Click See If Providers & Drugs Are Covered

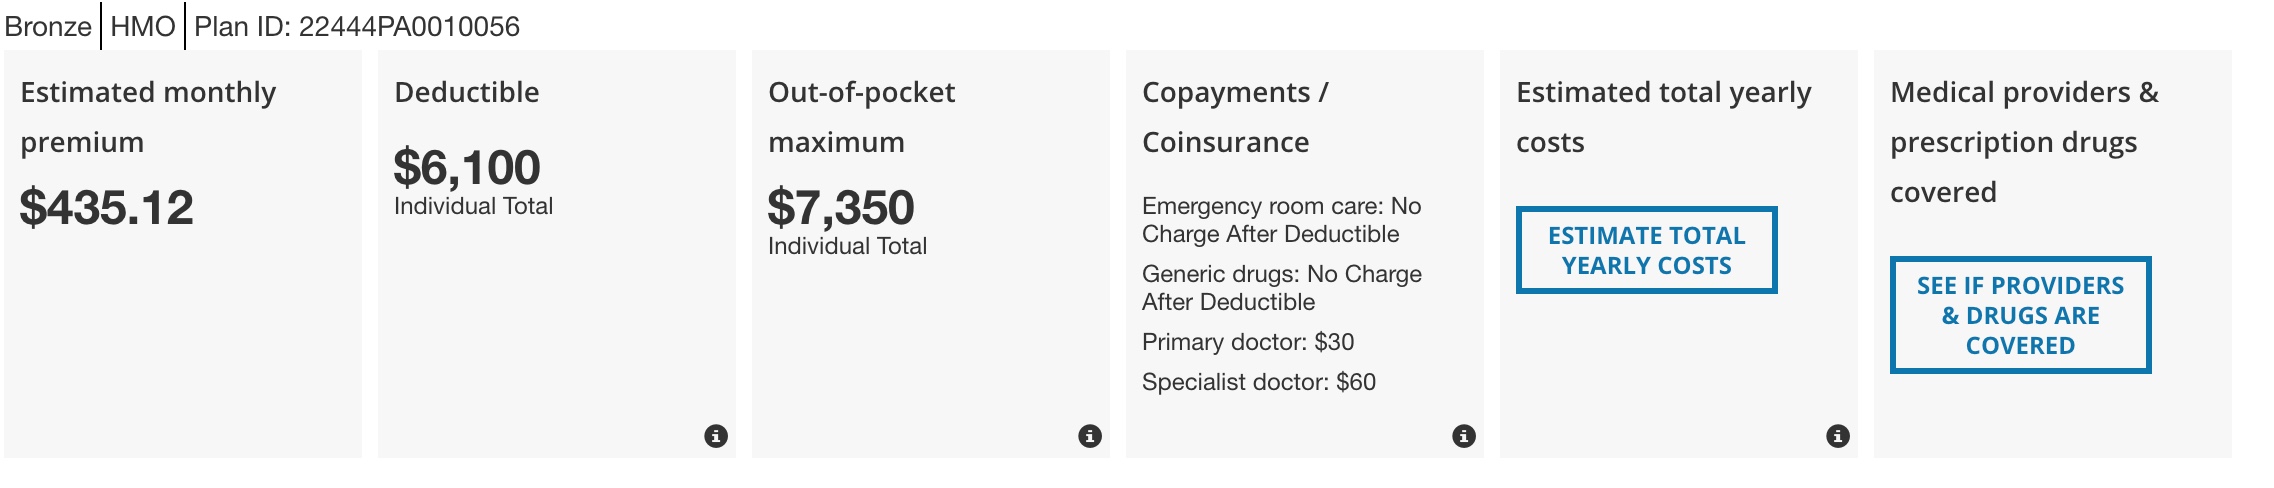[x=2020, y=315]
